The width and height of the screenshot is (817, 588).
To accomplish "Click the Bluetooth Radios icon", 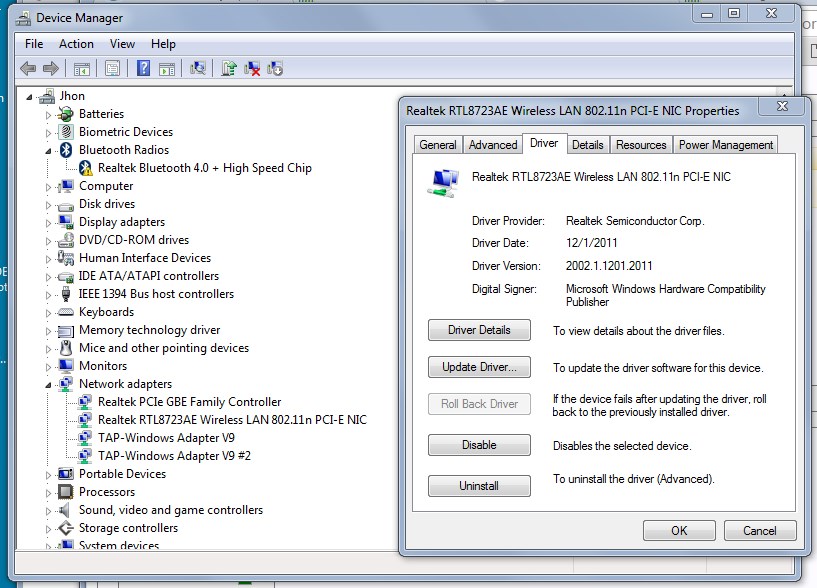I will (x=66, y=150).
